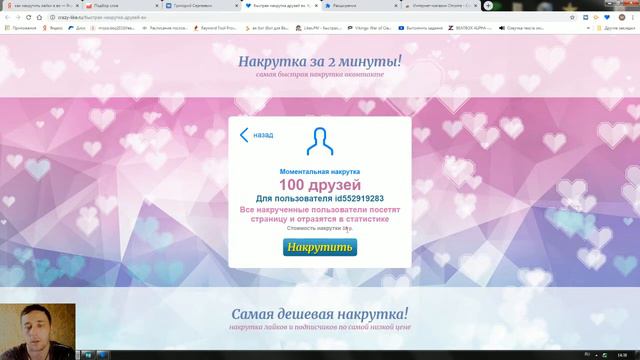The height and width of the screenshot is (360, 640).
Task: Bookmark this page with the star icon
Action: click(x=572, y=18)
